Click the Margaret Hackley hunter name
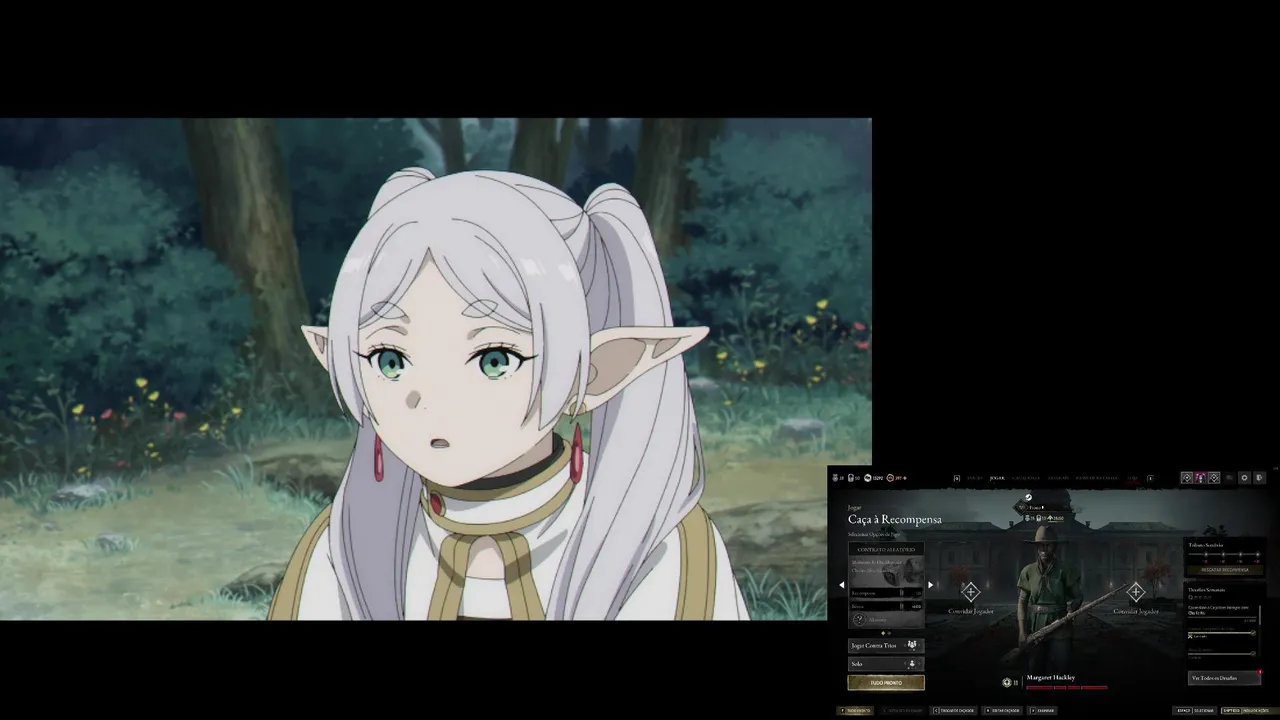Image resolution: width=1280 pixels, height=720 pixels. (x=1051, y=677)
